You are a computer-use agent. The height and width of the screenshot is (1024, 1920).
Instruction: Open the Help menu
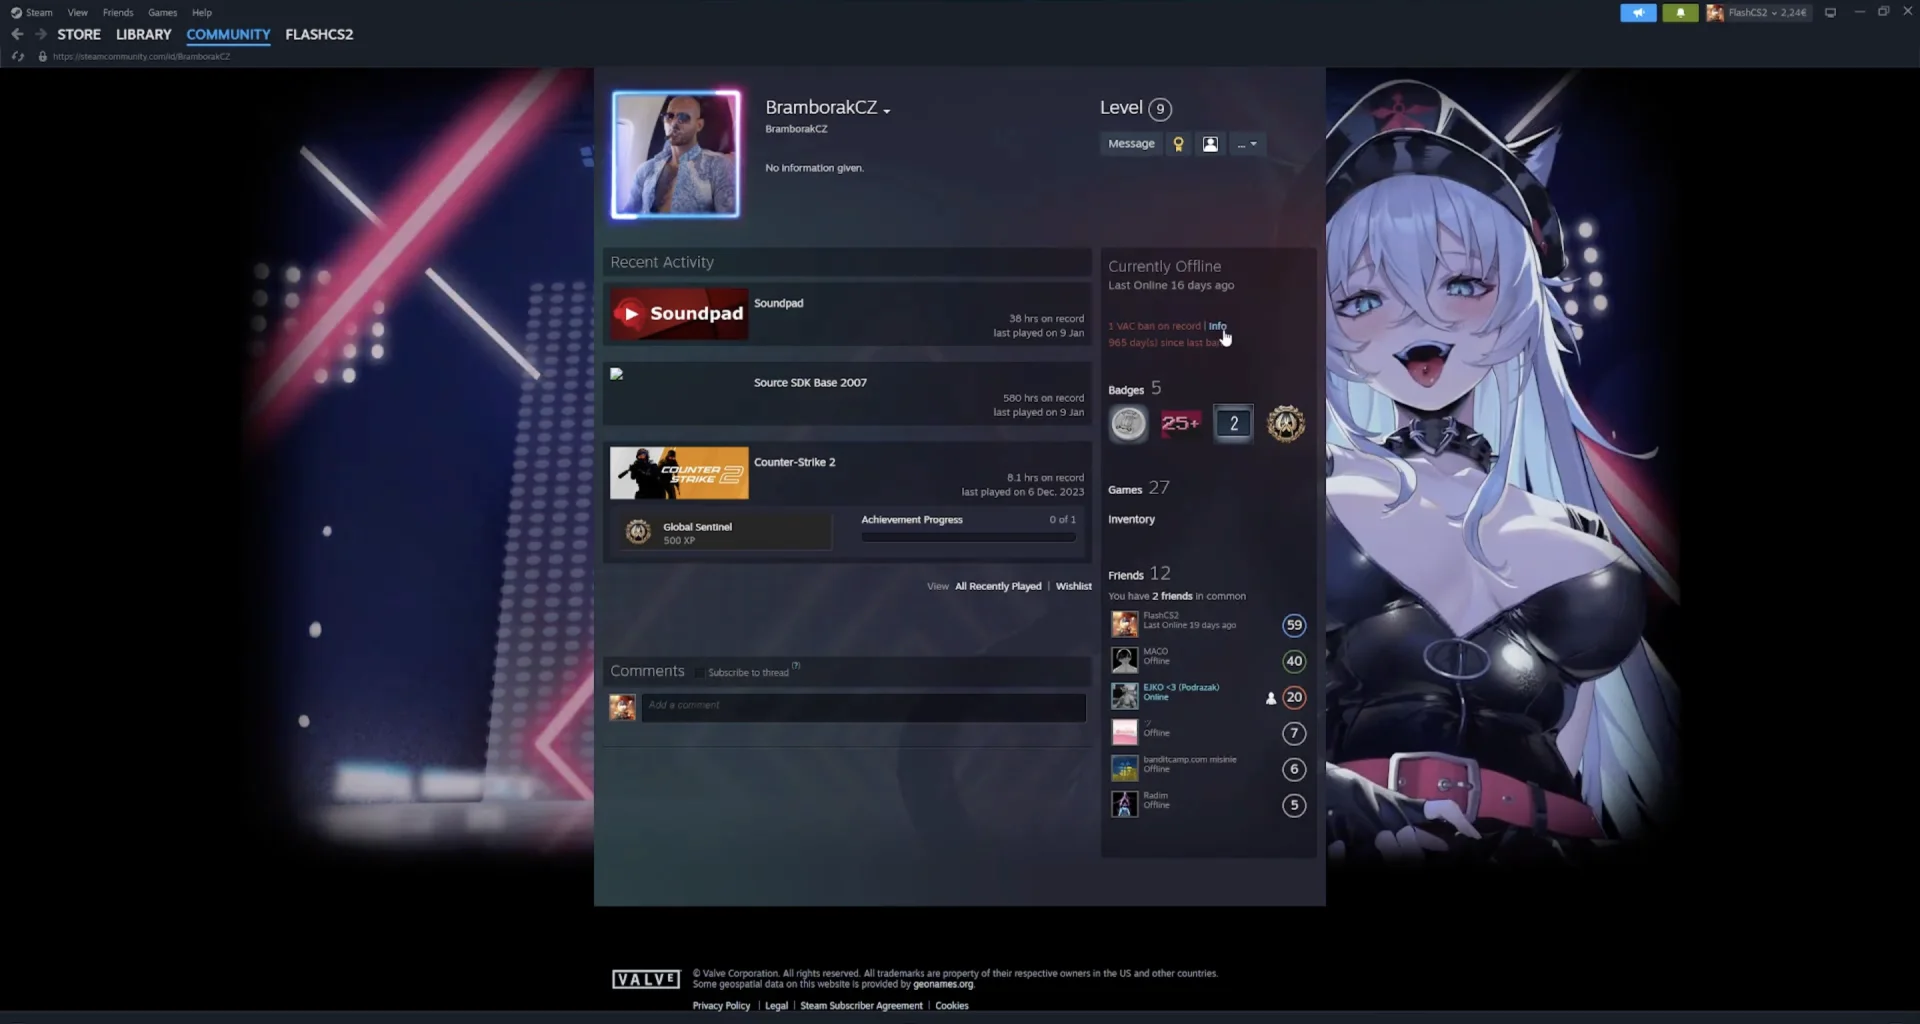point(202,13)
